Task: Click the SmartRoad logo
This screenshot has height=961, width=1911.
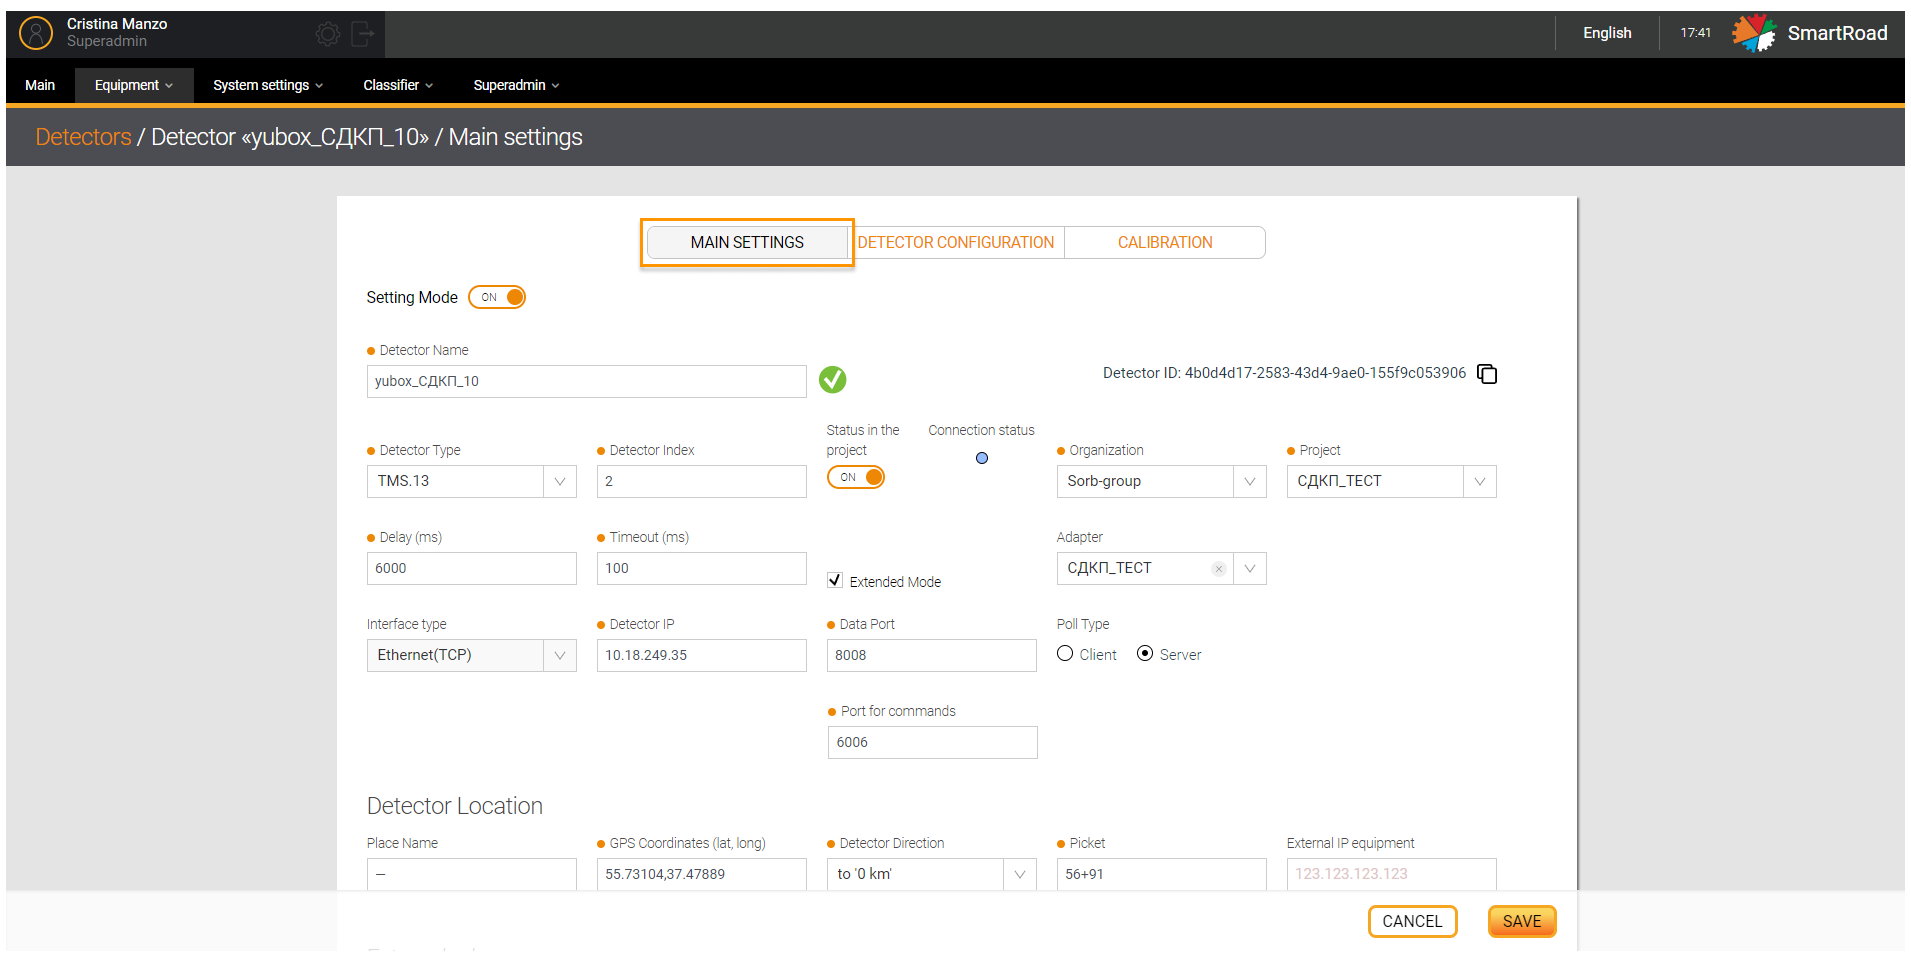Action: 1810,33
